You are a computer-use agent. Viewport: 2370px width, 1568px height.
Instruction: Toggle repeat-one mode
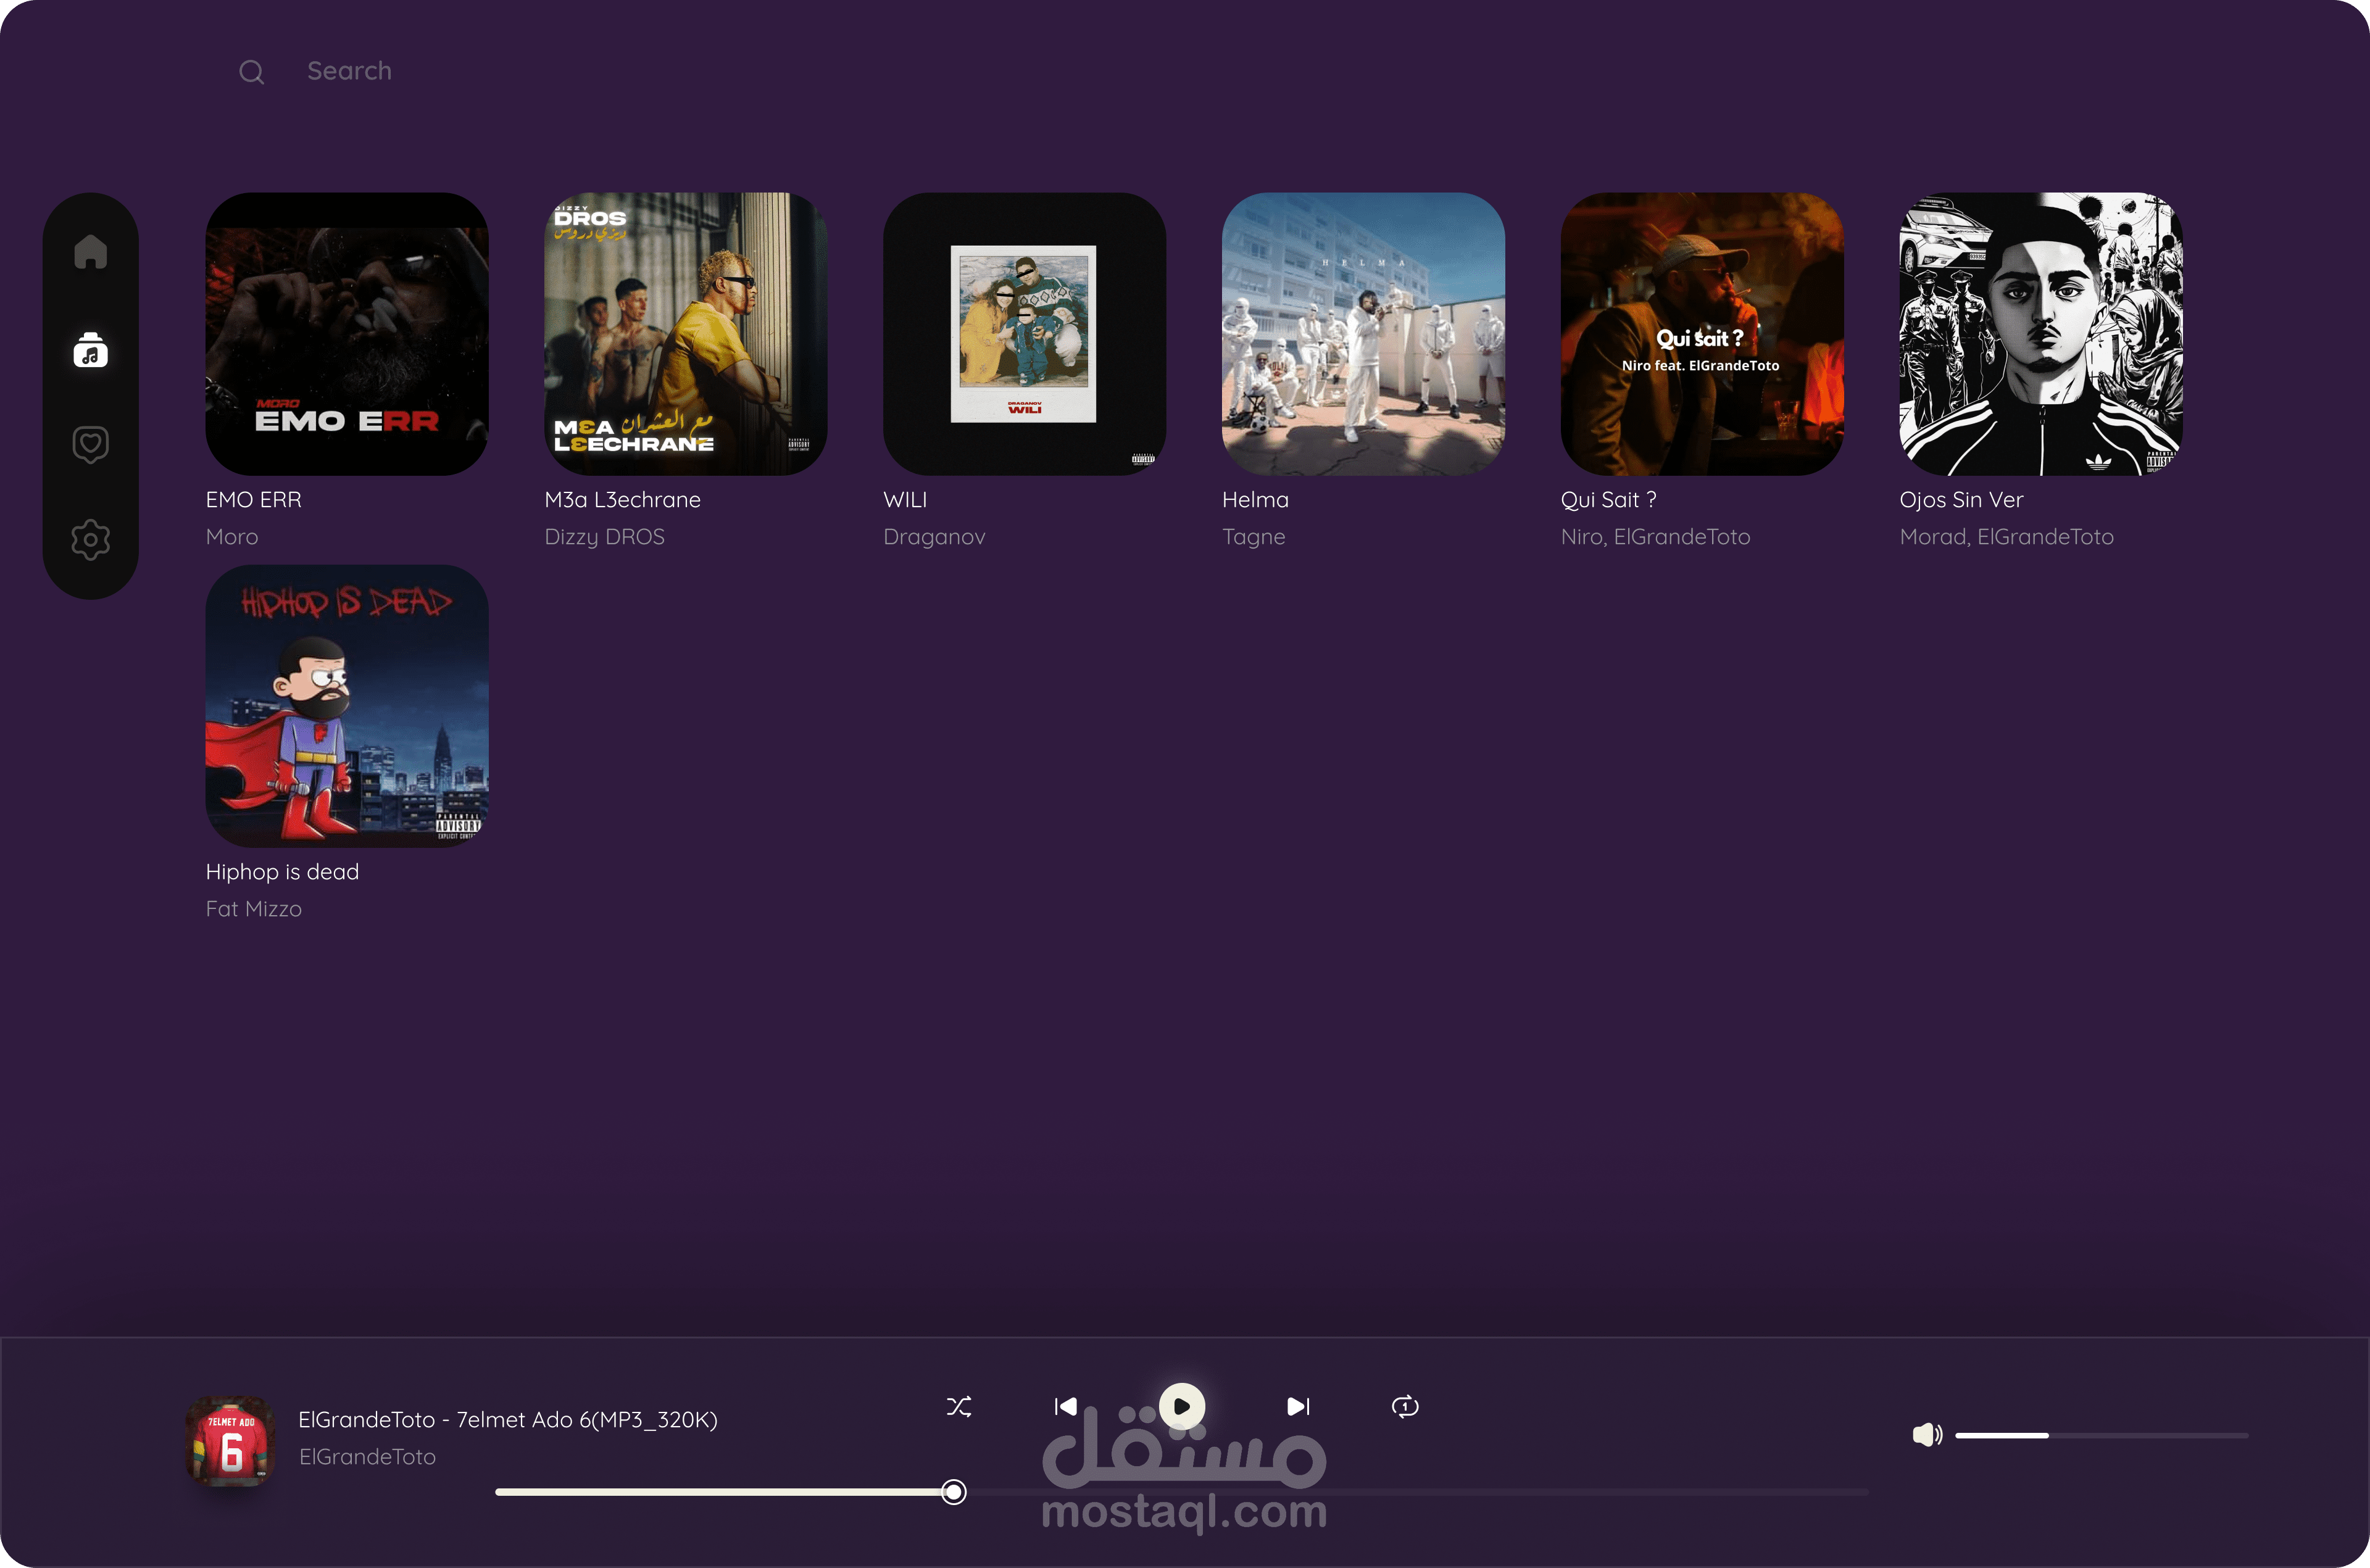[1404, 1407]
